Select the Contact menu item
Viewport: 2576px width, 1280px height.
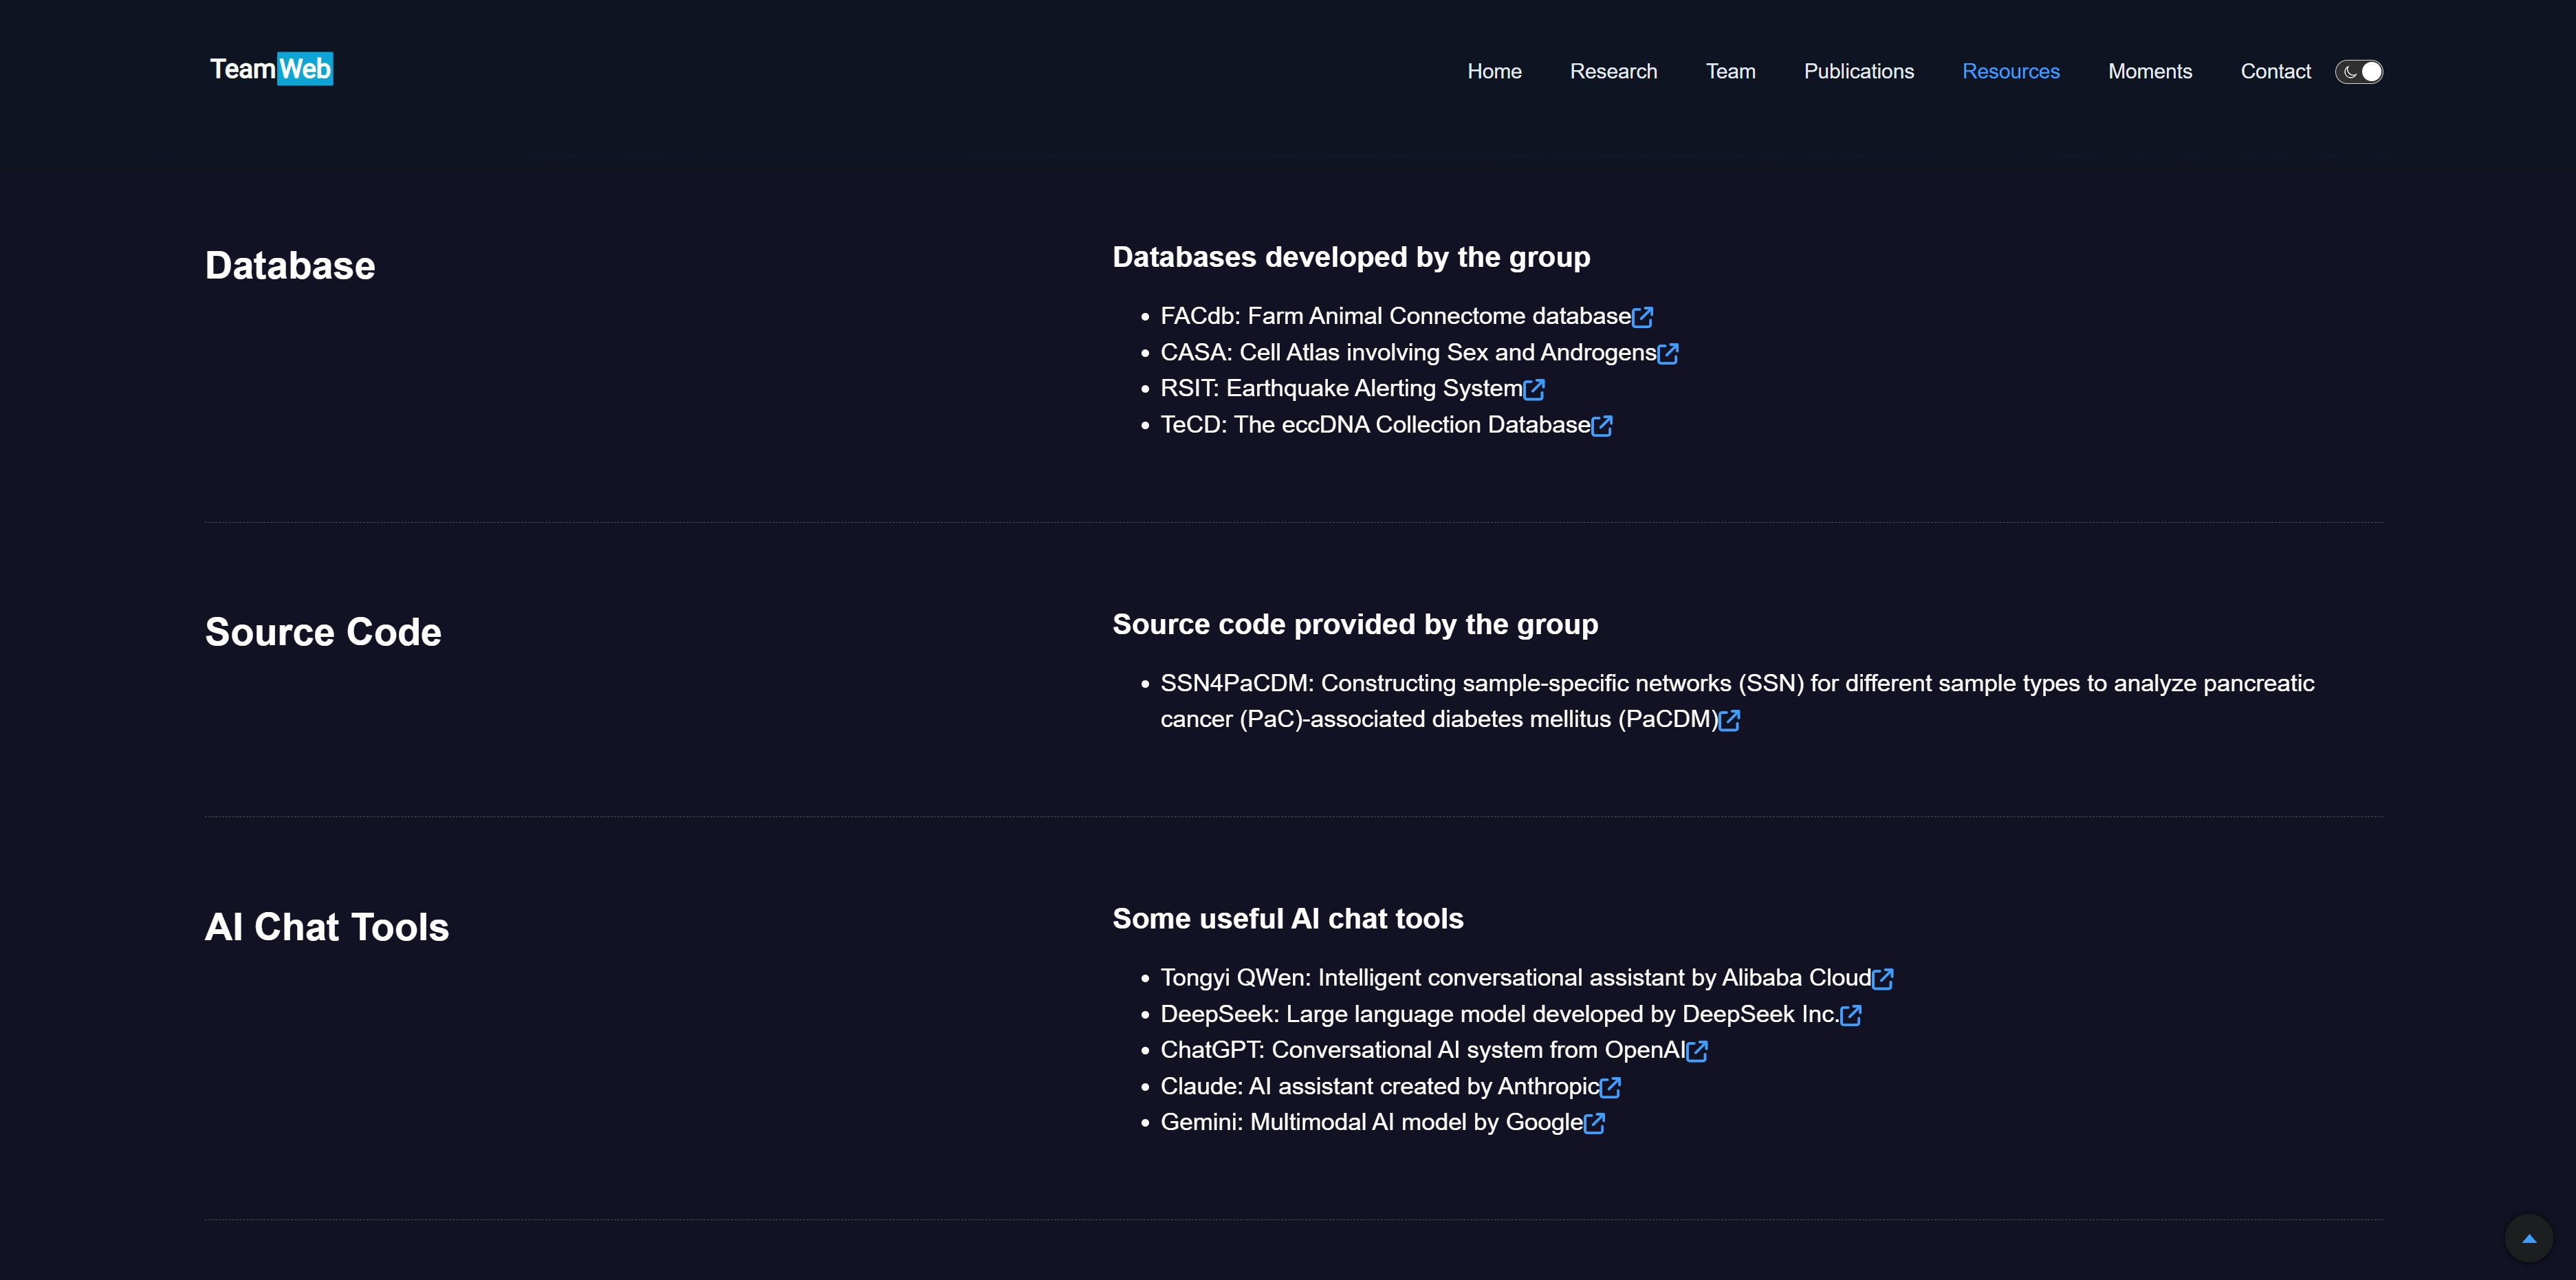coord(2275,71)
